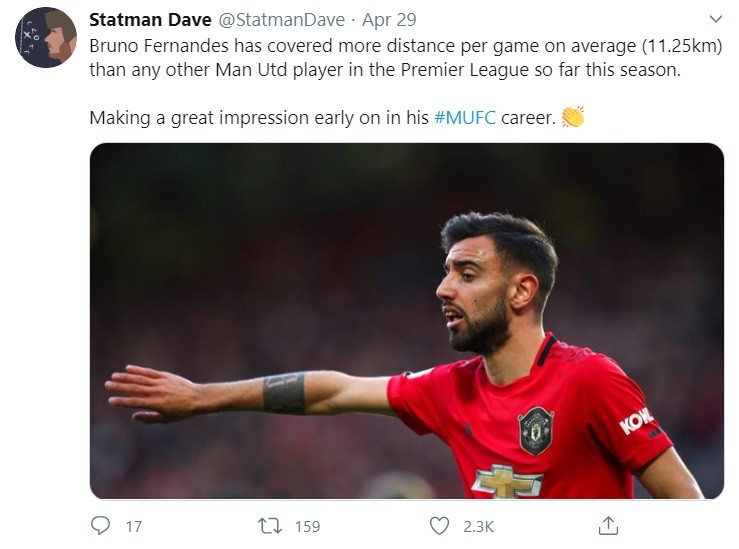The width and height of the screenshot is (739, 549).
Task: Open the Statman Dave display name link
Action: (149, 20)
